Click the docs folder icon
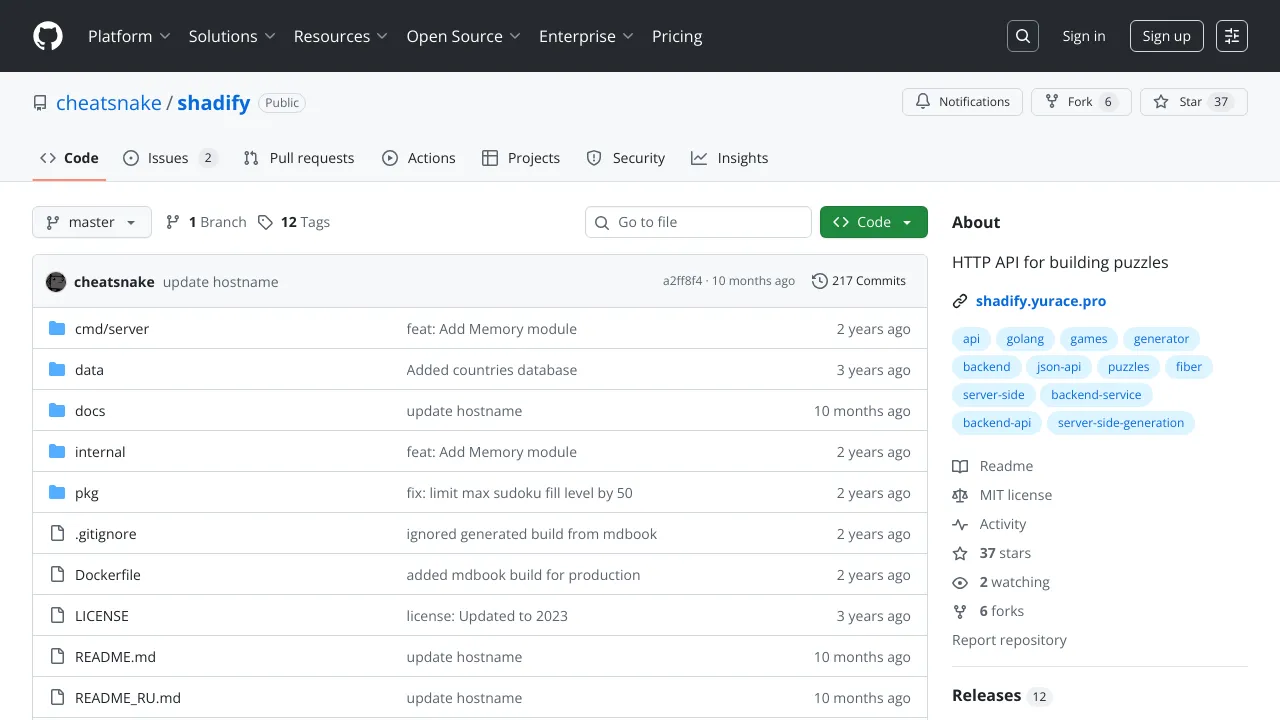1280x720 pixels. (57, 410)
